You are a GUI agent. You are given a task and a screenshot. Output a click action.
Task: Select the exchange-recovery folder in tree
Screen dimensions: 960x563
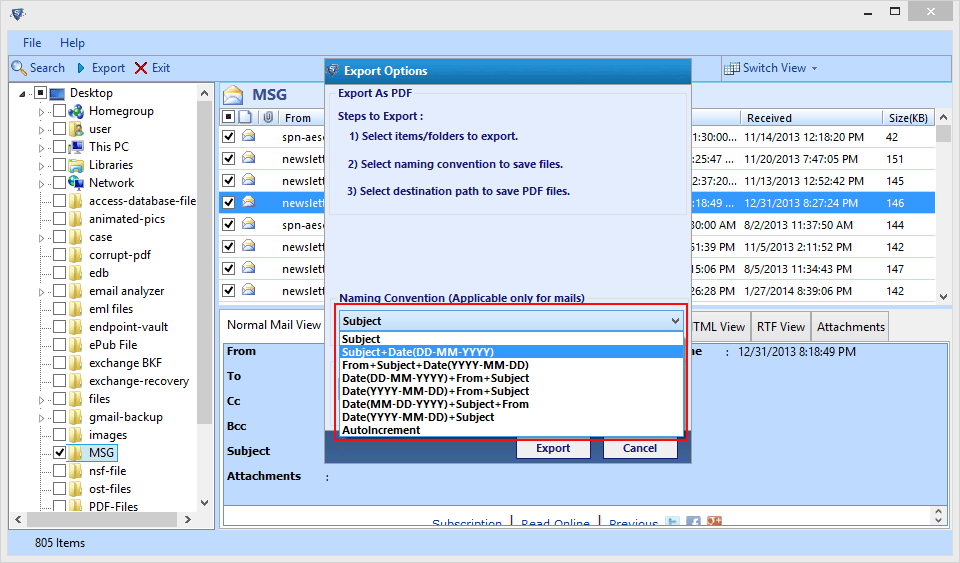tap(139, 381)
